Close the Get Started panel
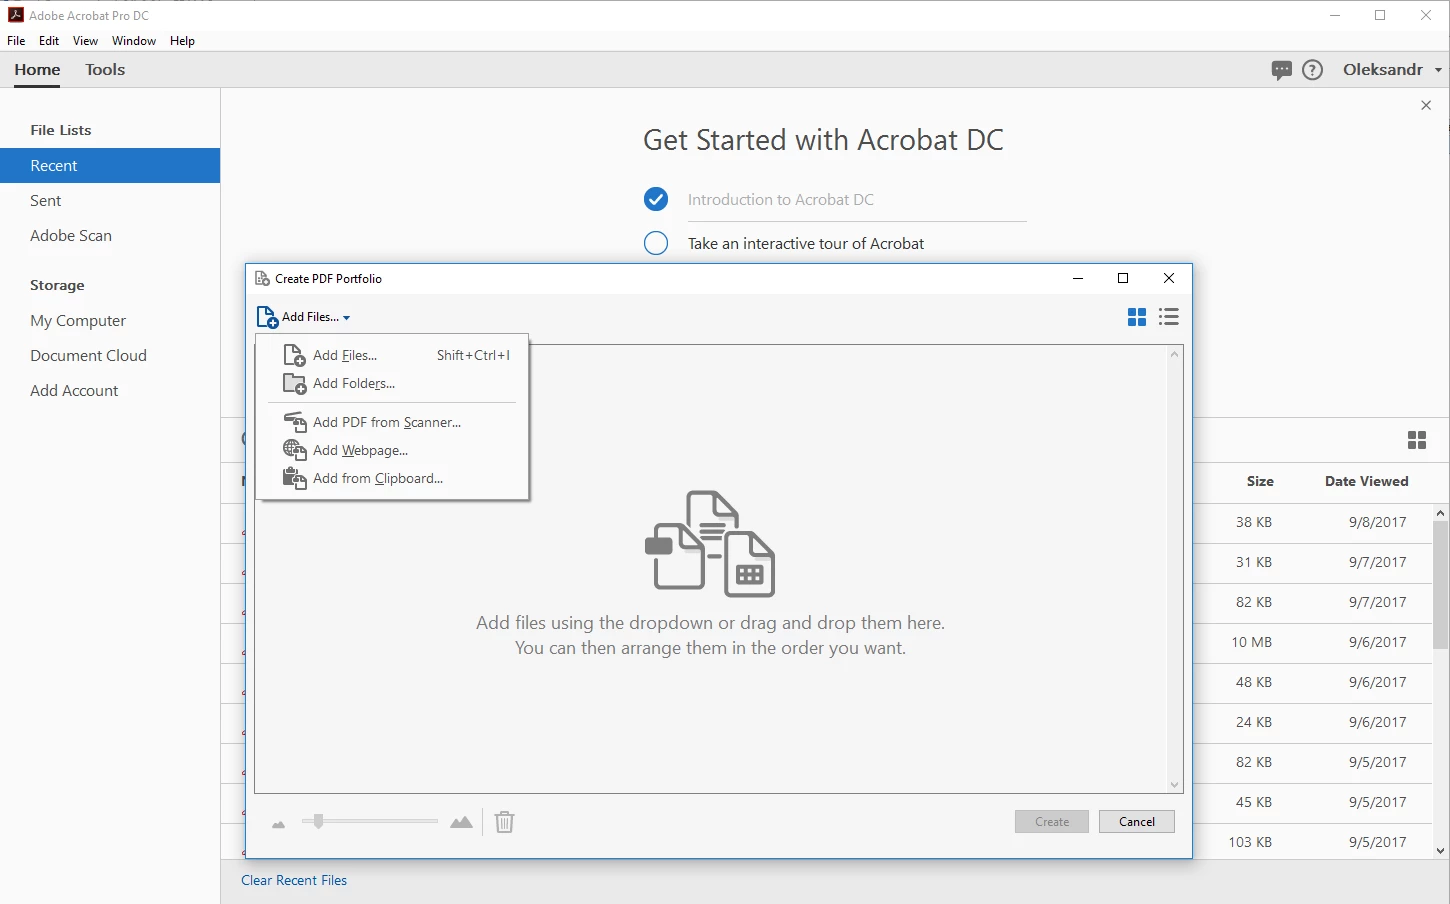This screenshot has height=904, width=1450. pyautogui.click(x=1426, y=105)
